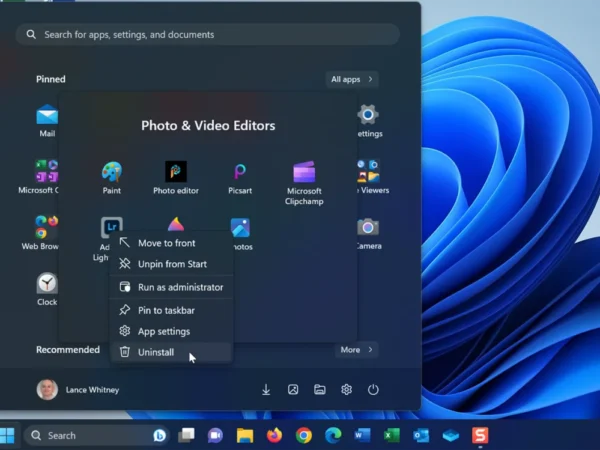This screenshot has height=450, width=600.
Task: Select Pin to taskbar
Action: click(x=171, y=310)
